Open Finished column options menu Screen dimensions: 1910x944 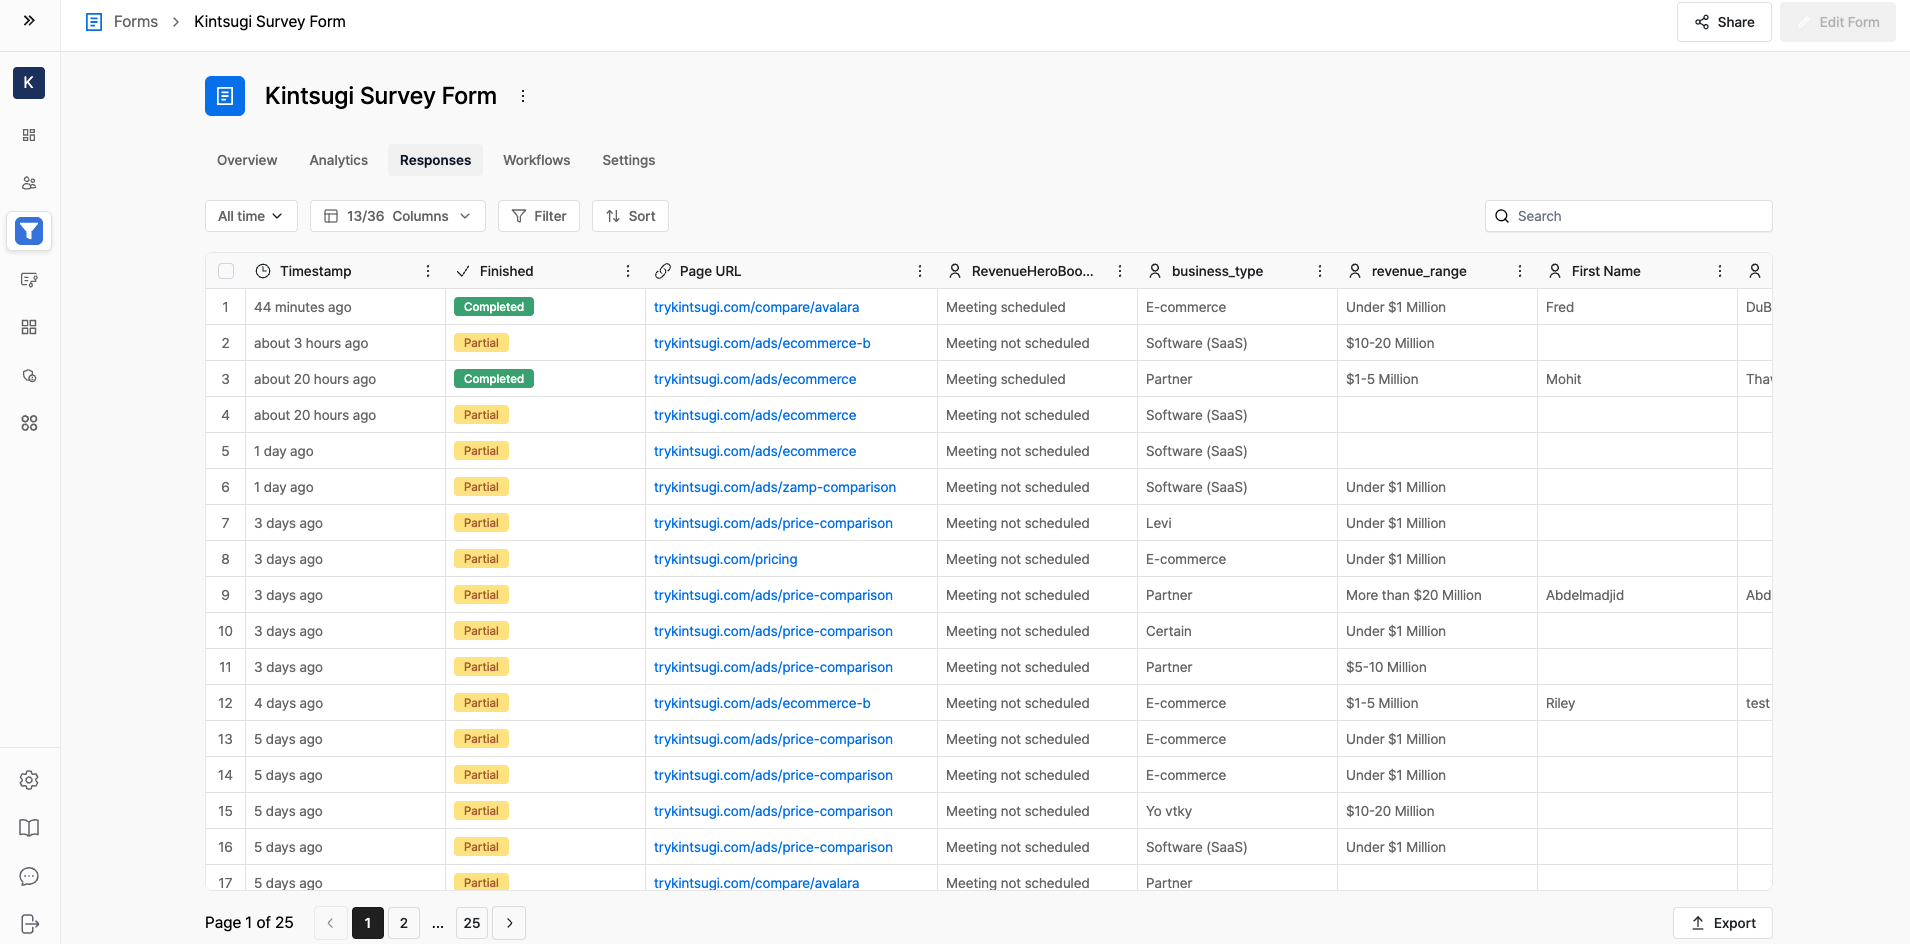click(x=628, y=271)
